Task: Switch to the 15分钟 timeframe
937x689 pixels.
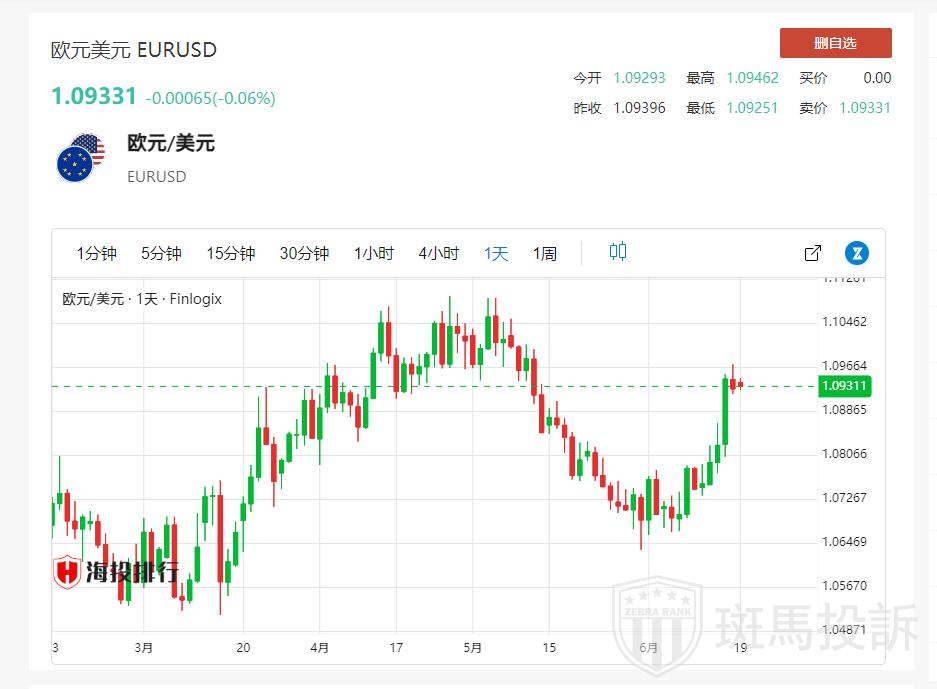Action: tap(231, 253)
